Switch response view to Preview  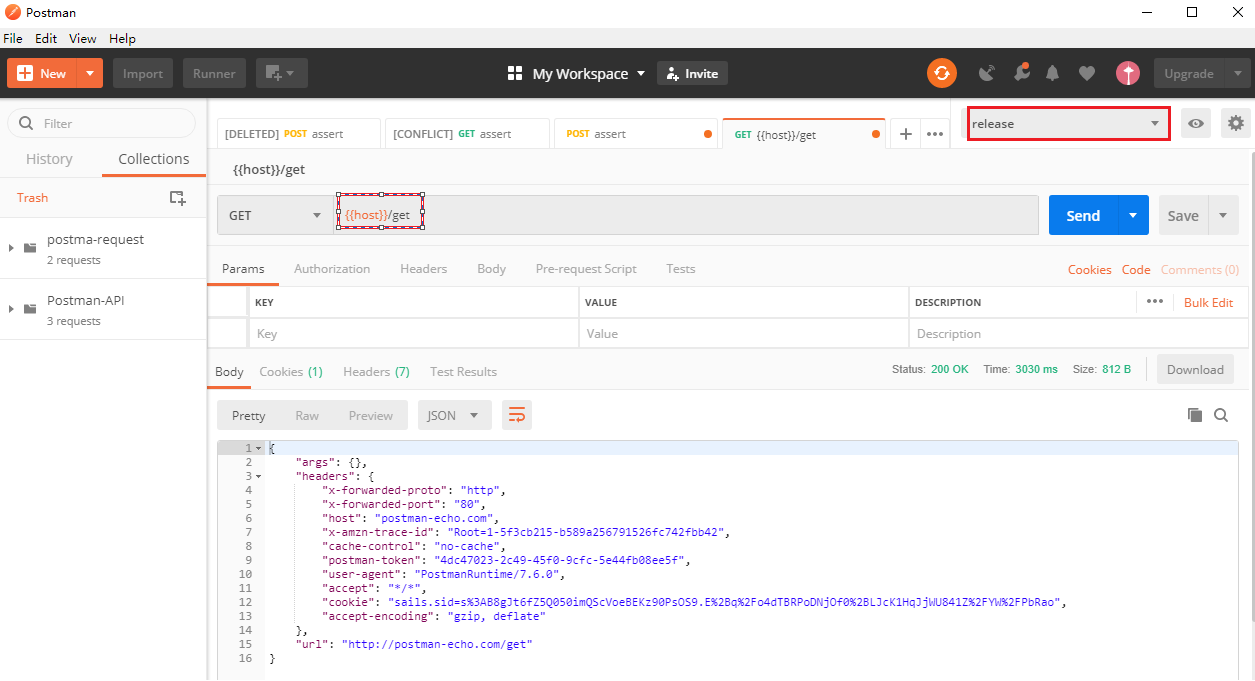370,415
